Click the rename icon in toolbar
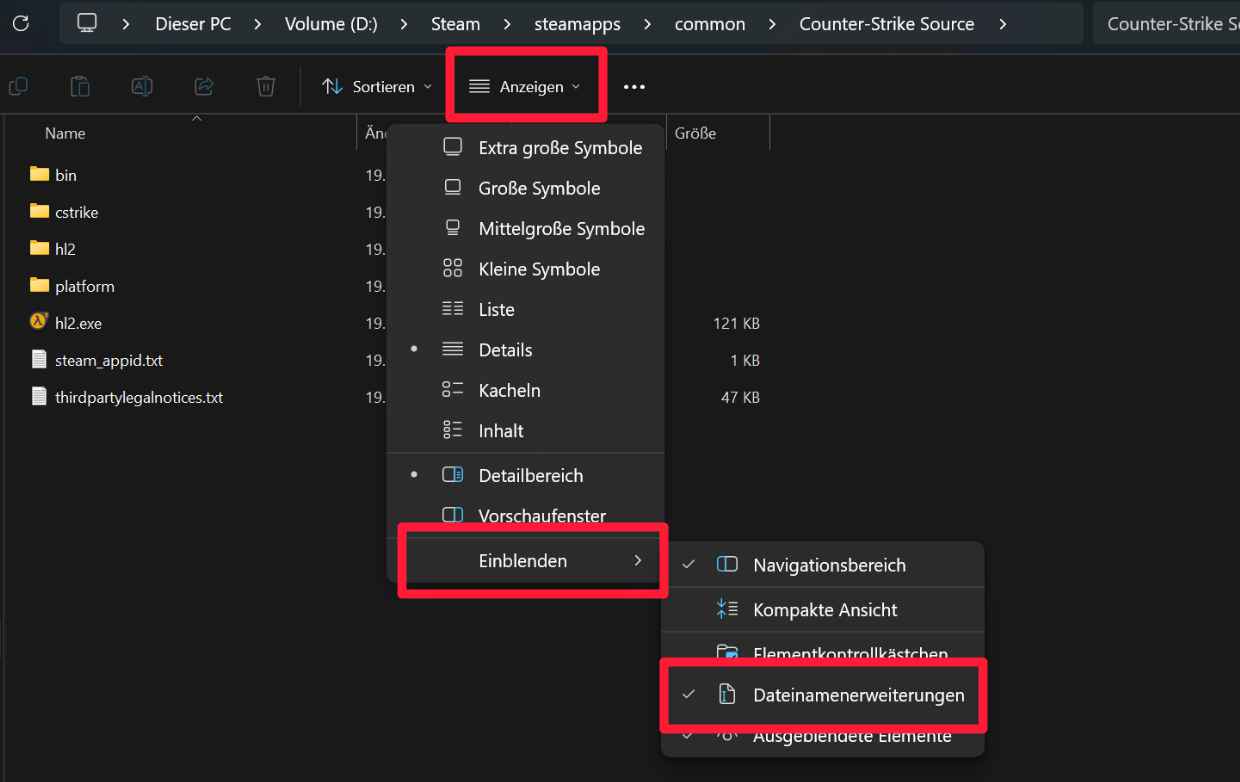1240x782 pixels. (x=142, y=87)
